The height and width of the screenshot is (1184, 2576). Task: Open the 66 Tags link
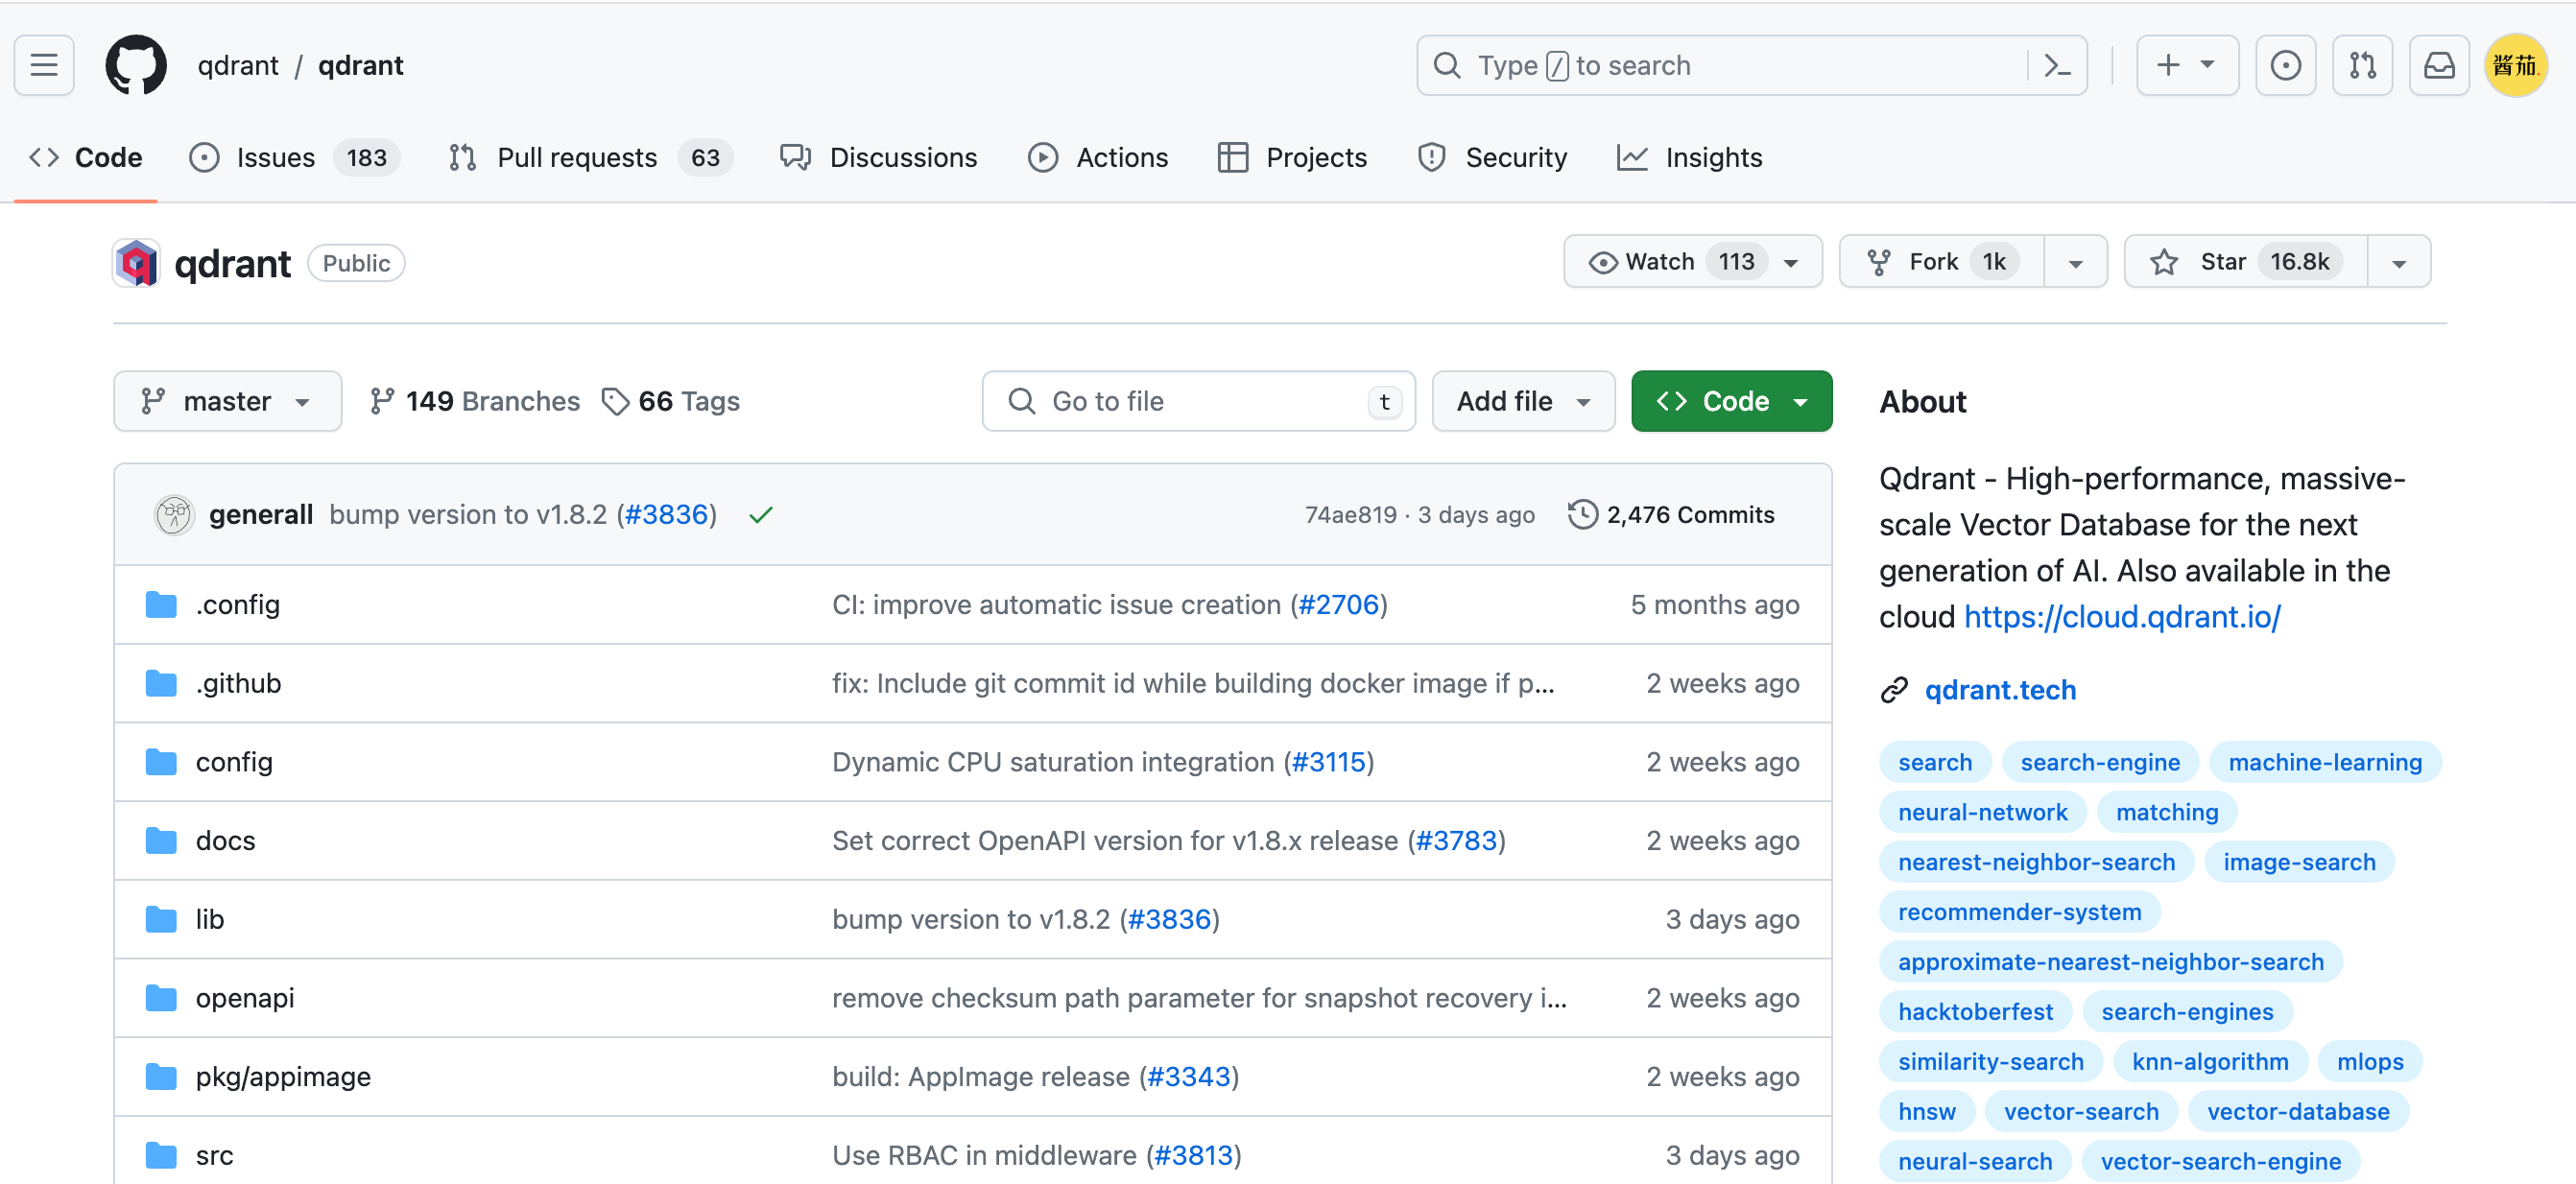[670, 401]
